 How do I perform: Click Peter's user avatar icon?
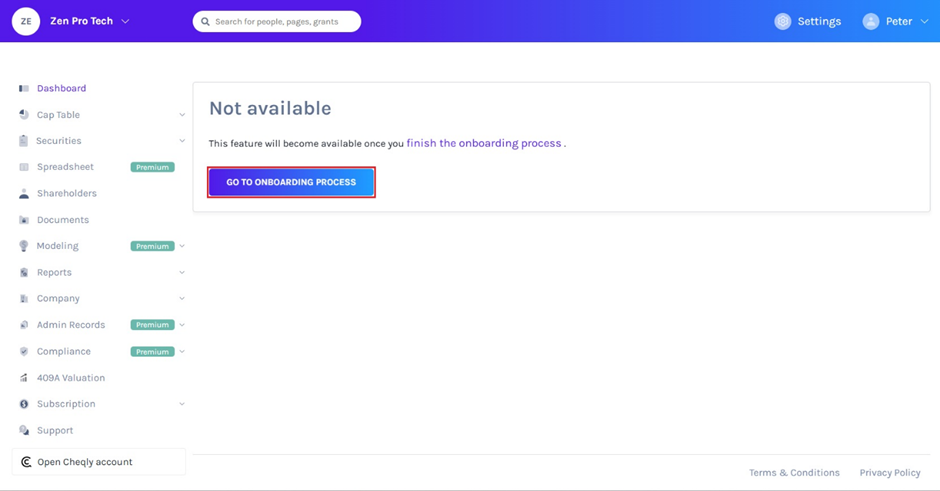(870, 21)
